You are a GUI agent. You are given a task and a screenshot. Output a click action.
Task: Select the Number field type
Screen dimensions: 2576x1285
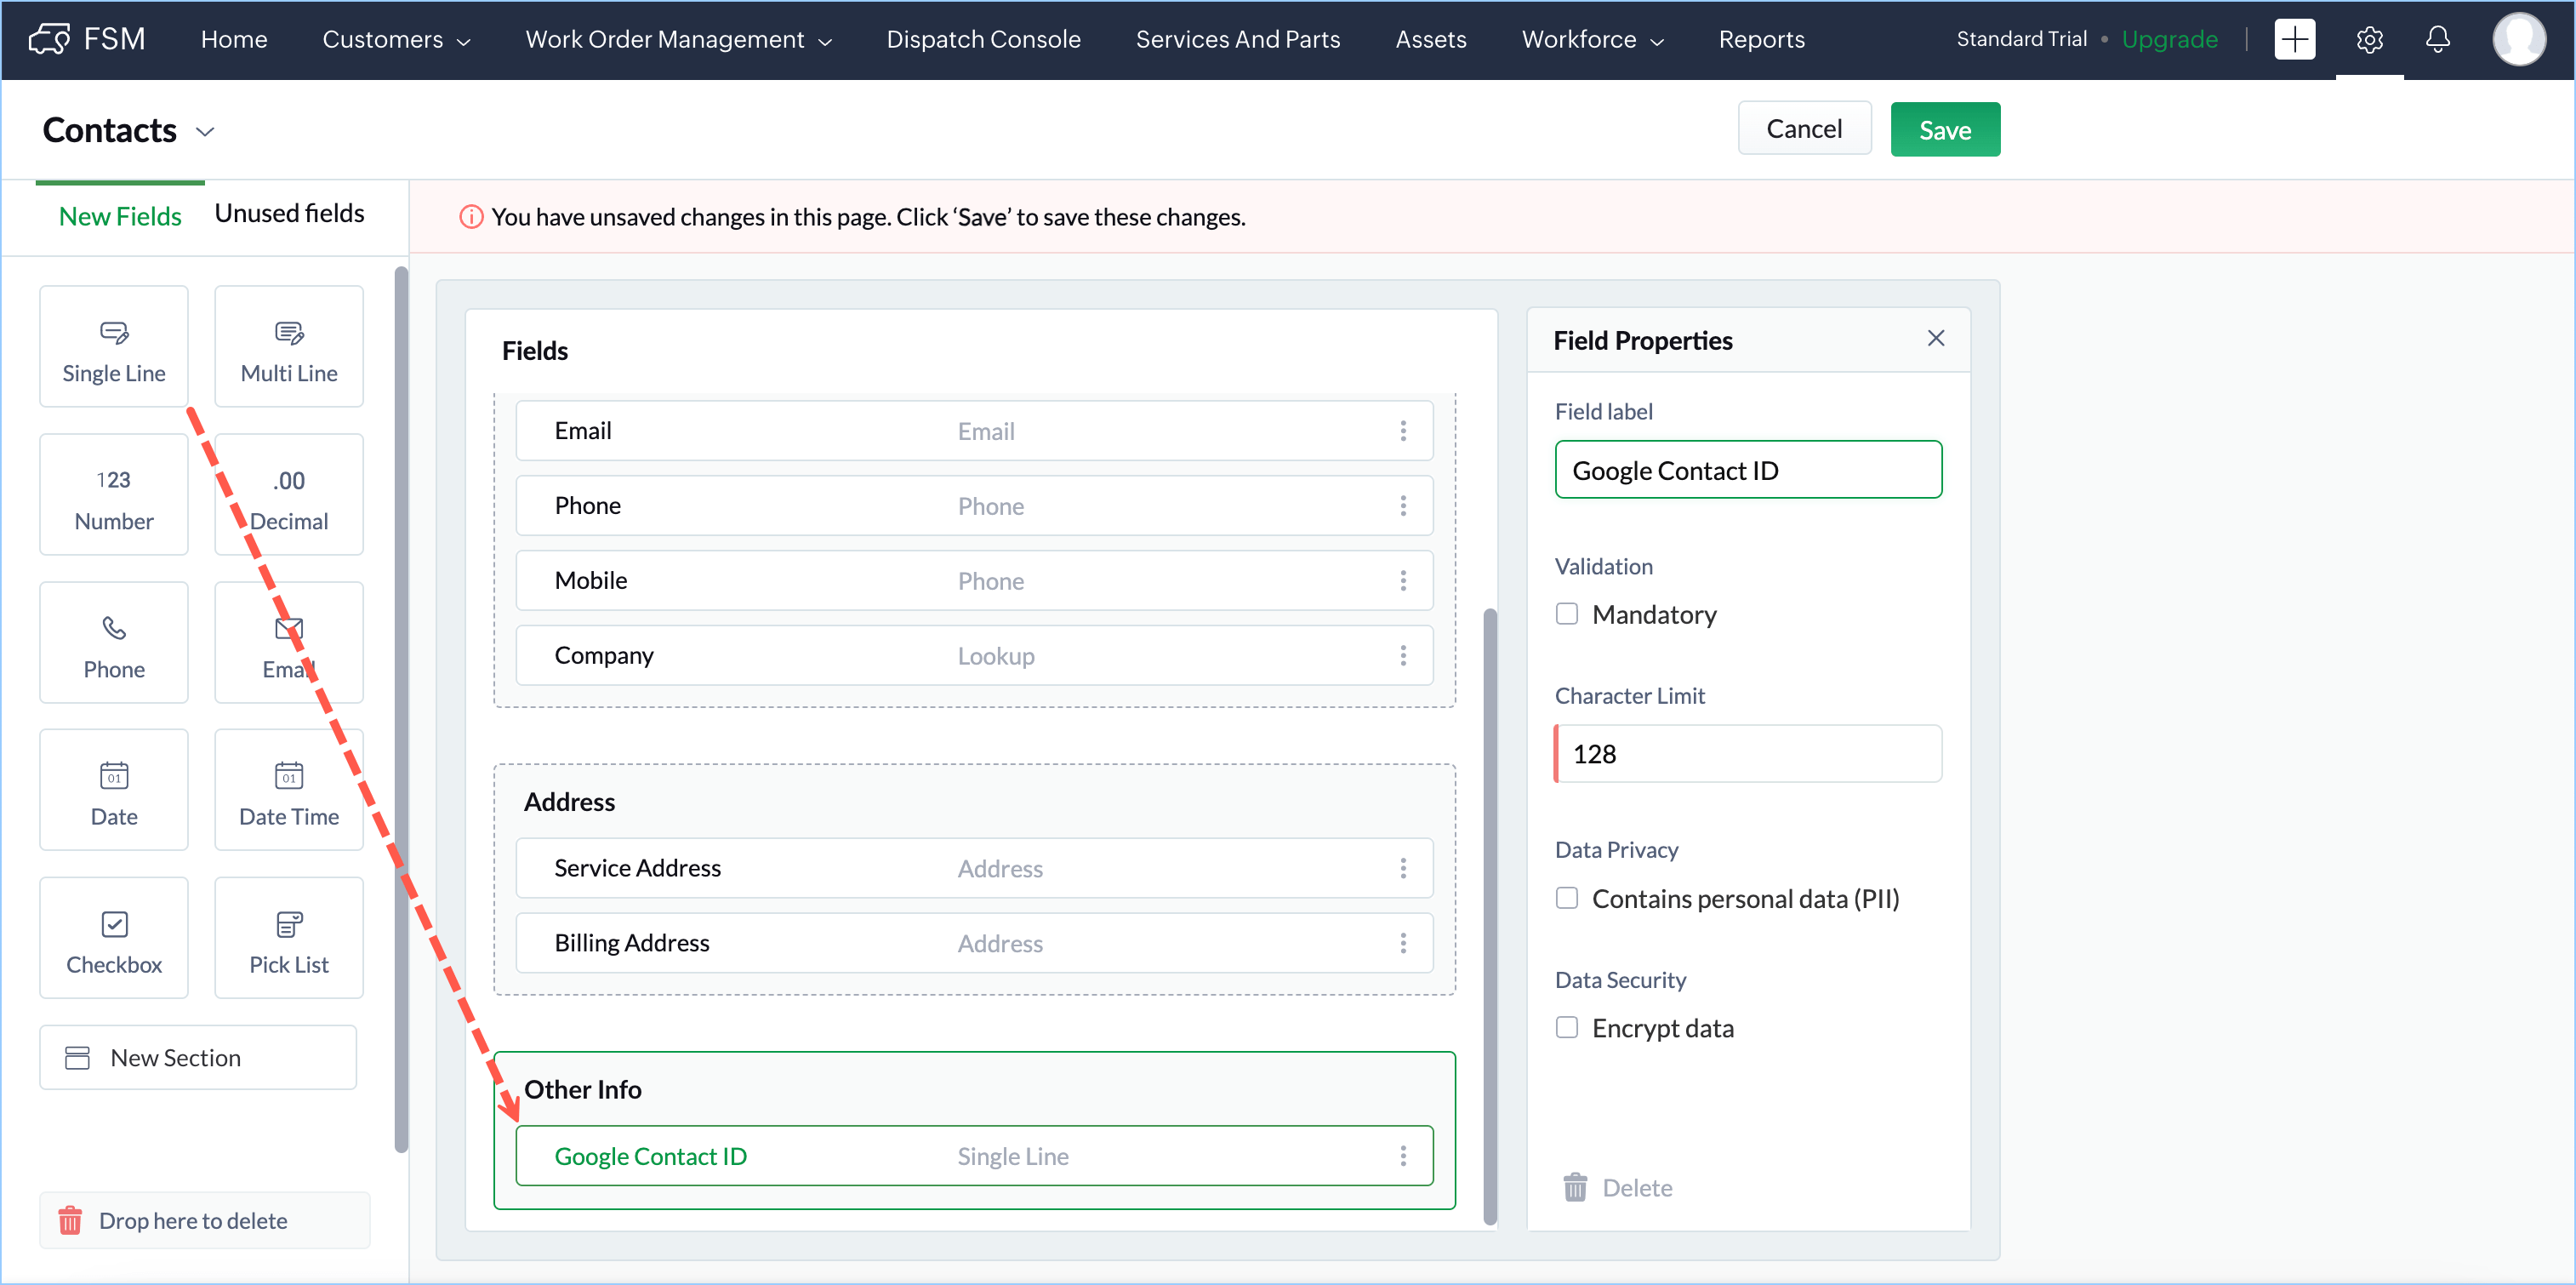pos(113,495)
